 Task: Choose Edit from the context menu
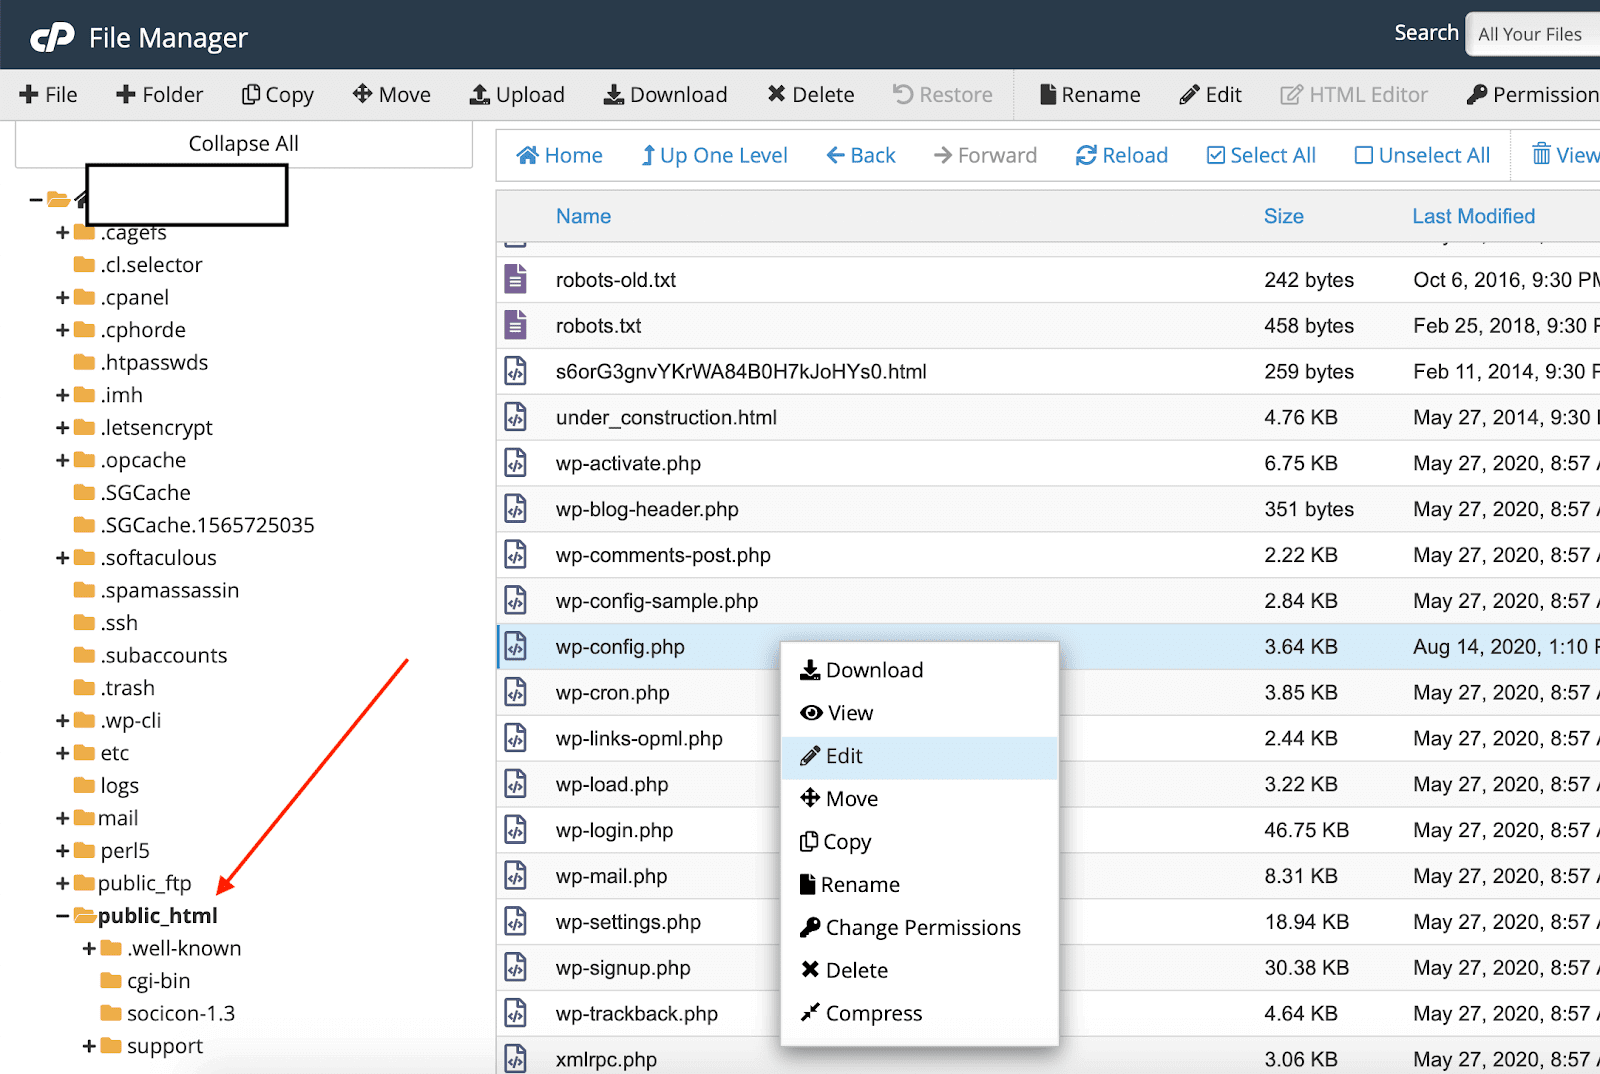point(842,756)
